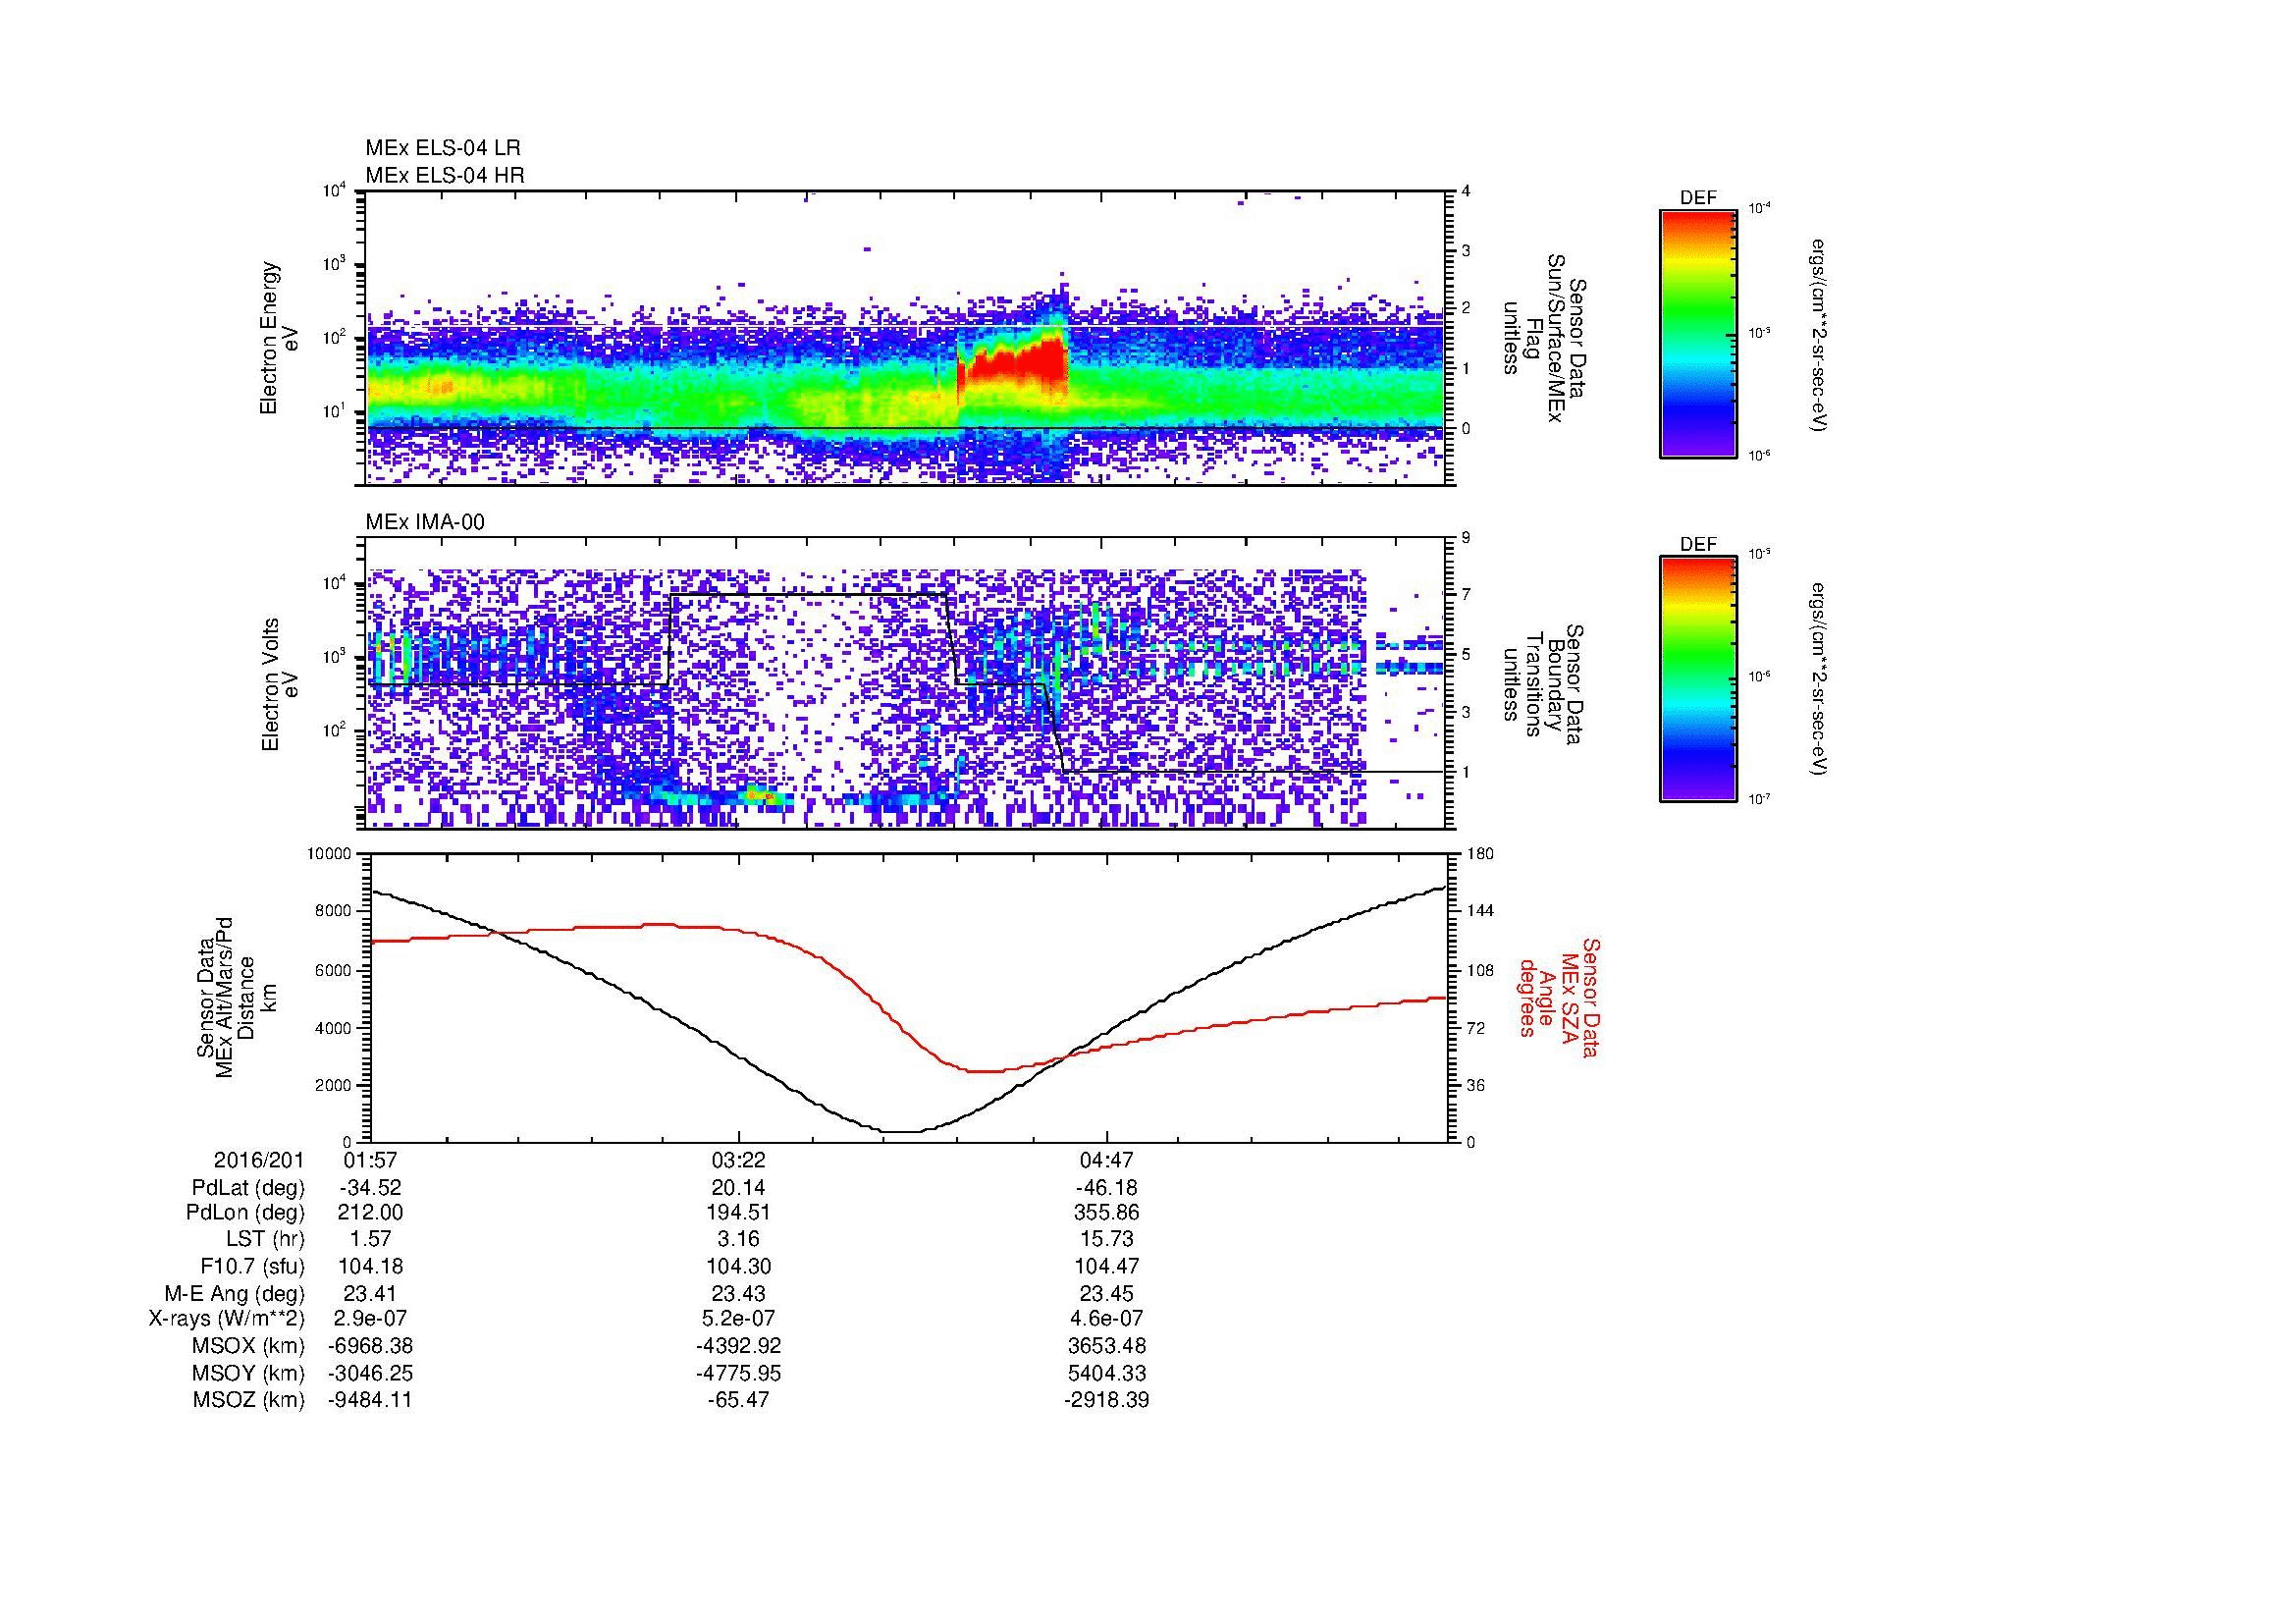Click the 'MSOY (km)' row label

pyautogui.click(x=248, y=1373)
